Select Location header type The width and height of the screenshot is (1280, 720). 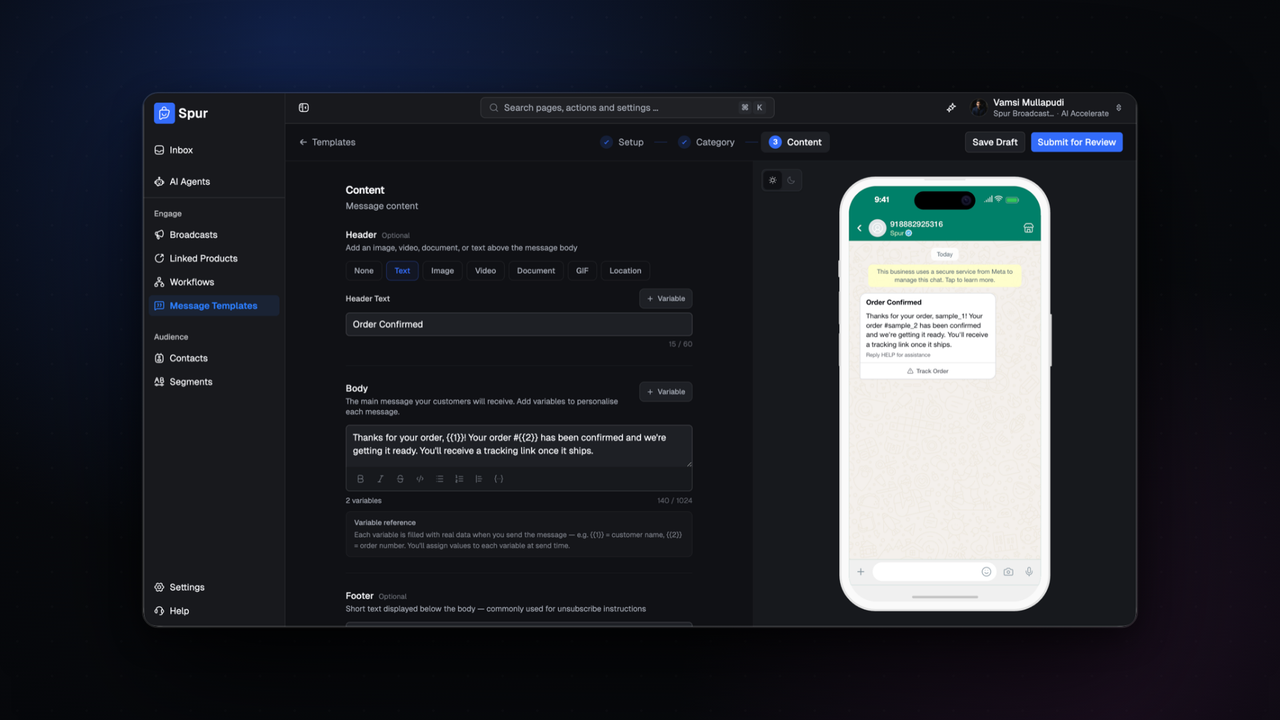pos(626,271)
